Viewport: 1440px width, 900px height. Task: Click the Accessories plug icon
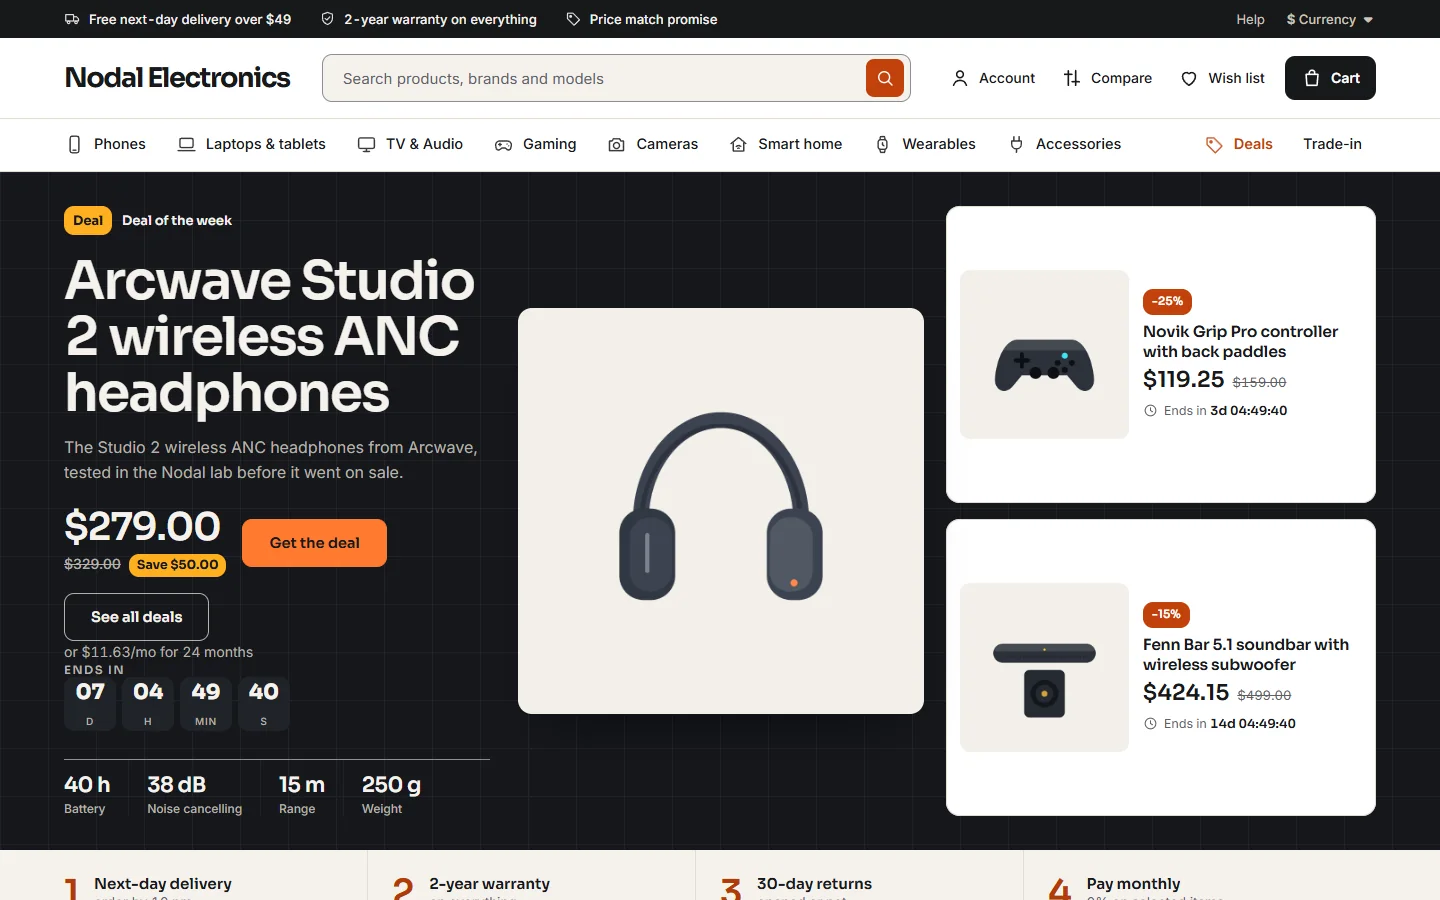pyautogui.click(x=1016, y=144)
